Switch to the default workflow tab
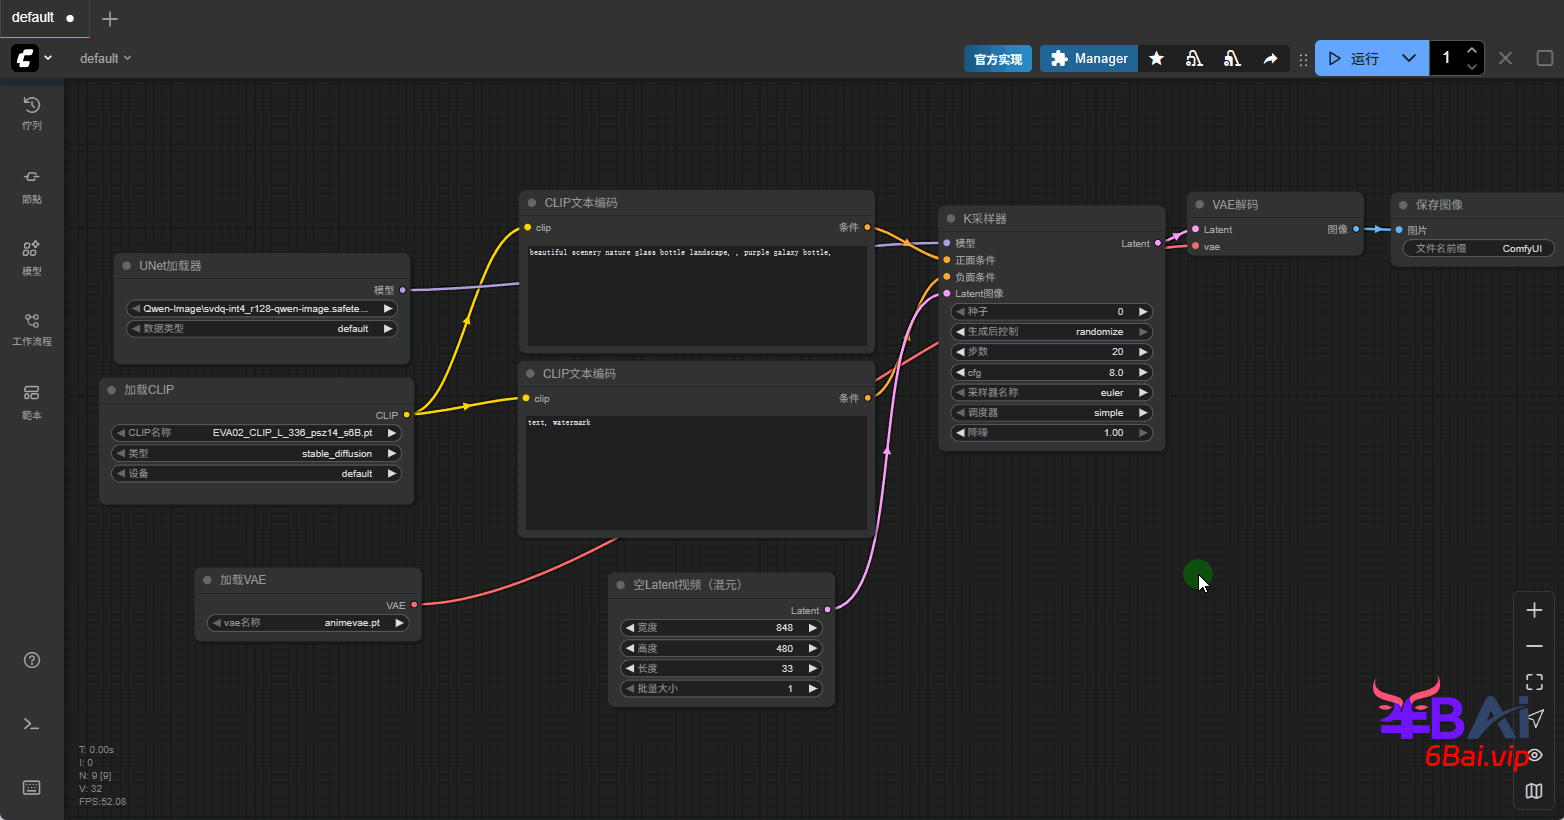The height and width of the screenshot is (820, 1564). (33, 18)
